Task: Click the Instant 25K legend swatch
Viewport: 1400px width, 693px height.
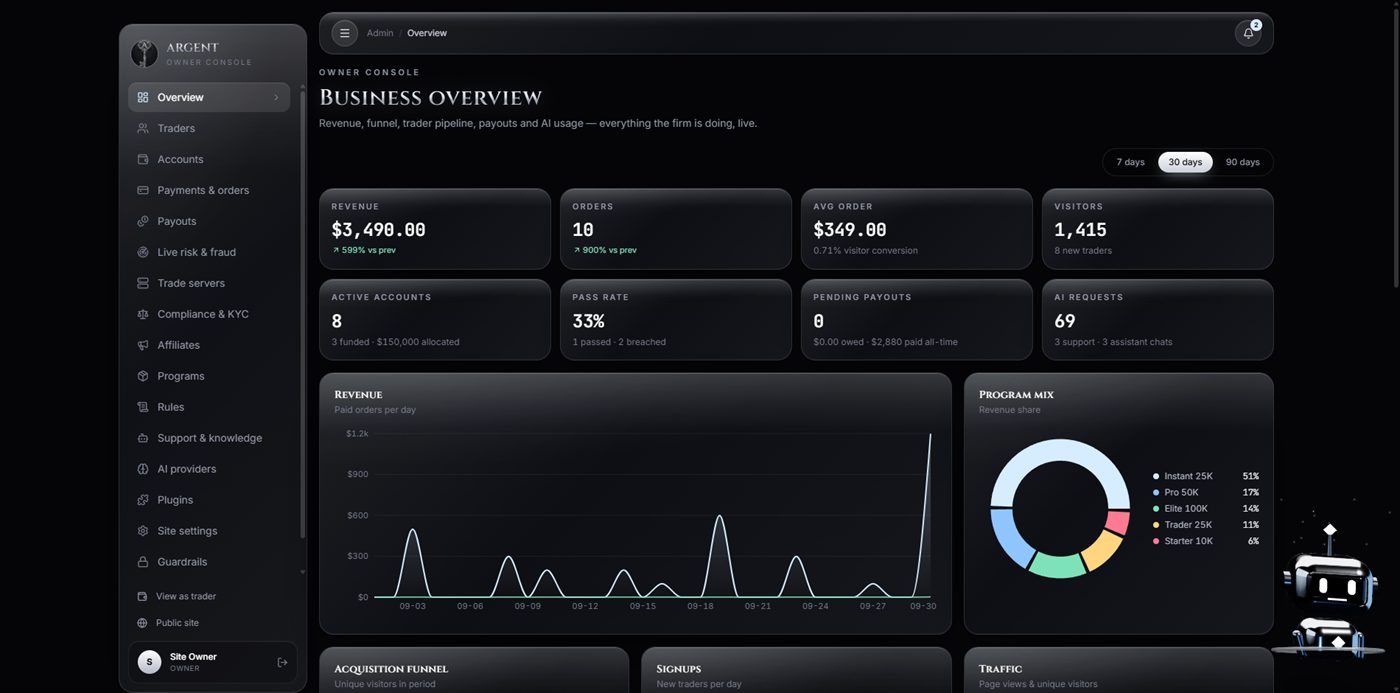Action: pyautogui.click(x=1156, y=477)
